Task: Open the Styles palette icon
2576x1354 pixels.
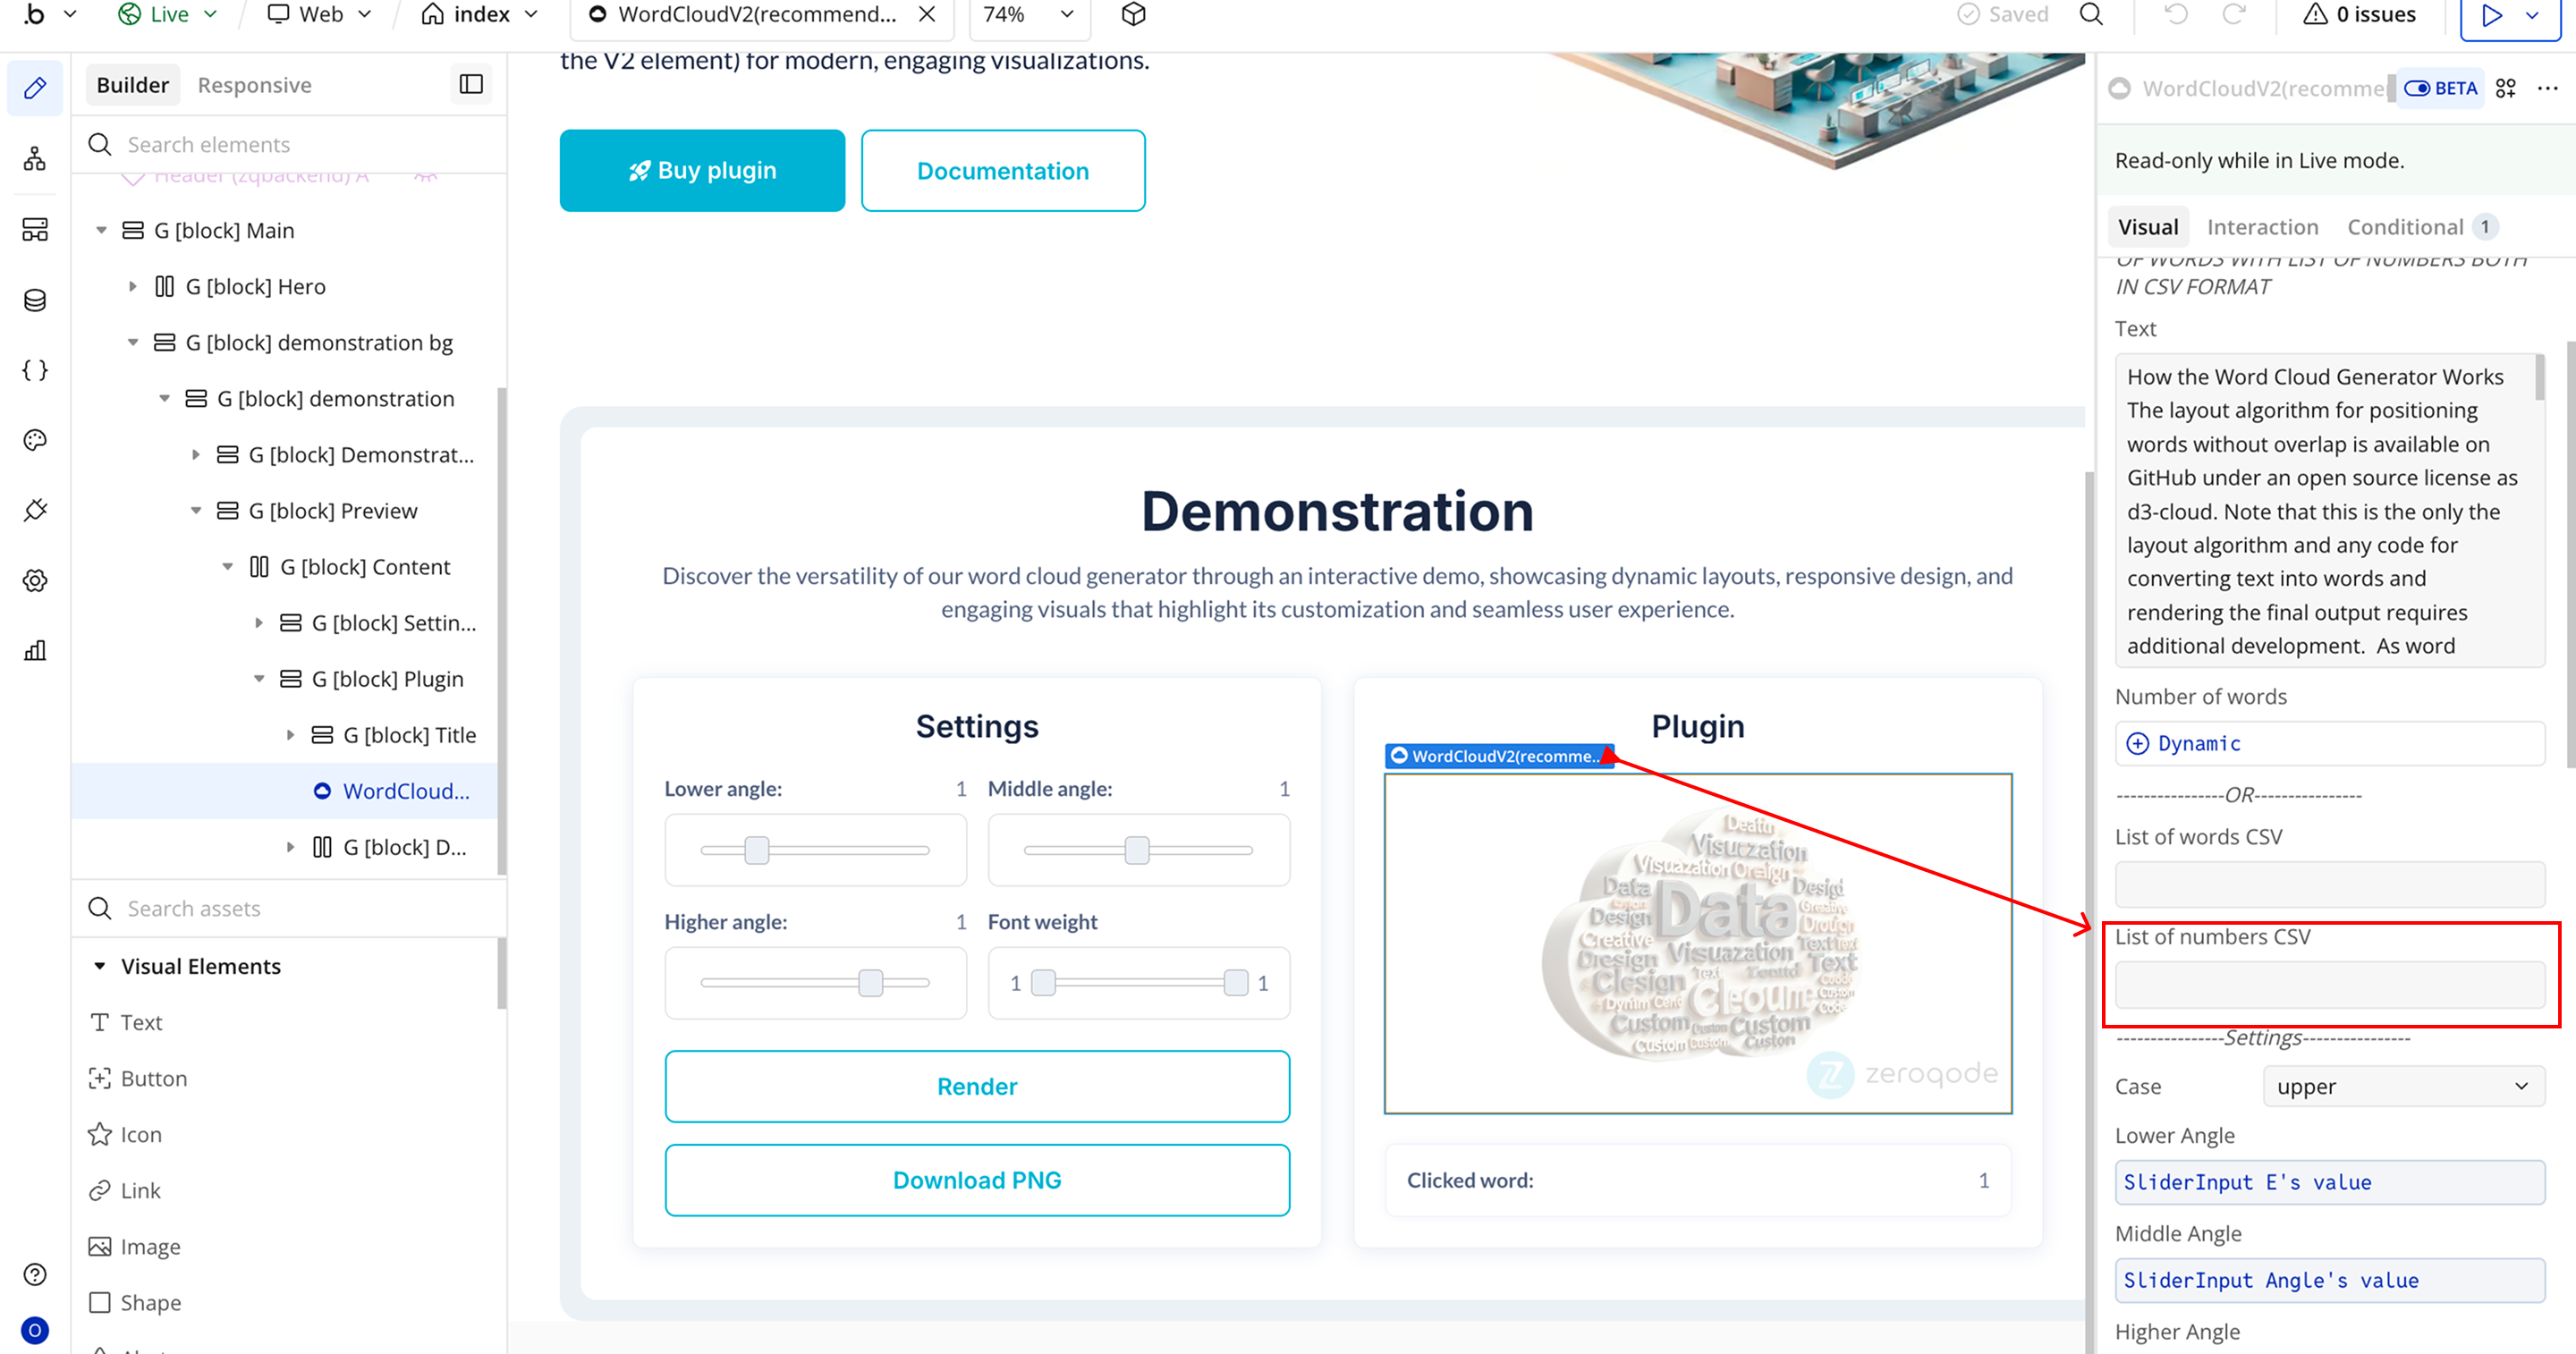Action: (35, 440)
